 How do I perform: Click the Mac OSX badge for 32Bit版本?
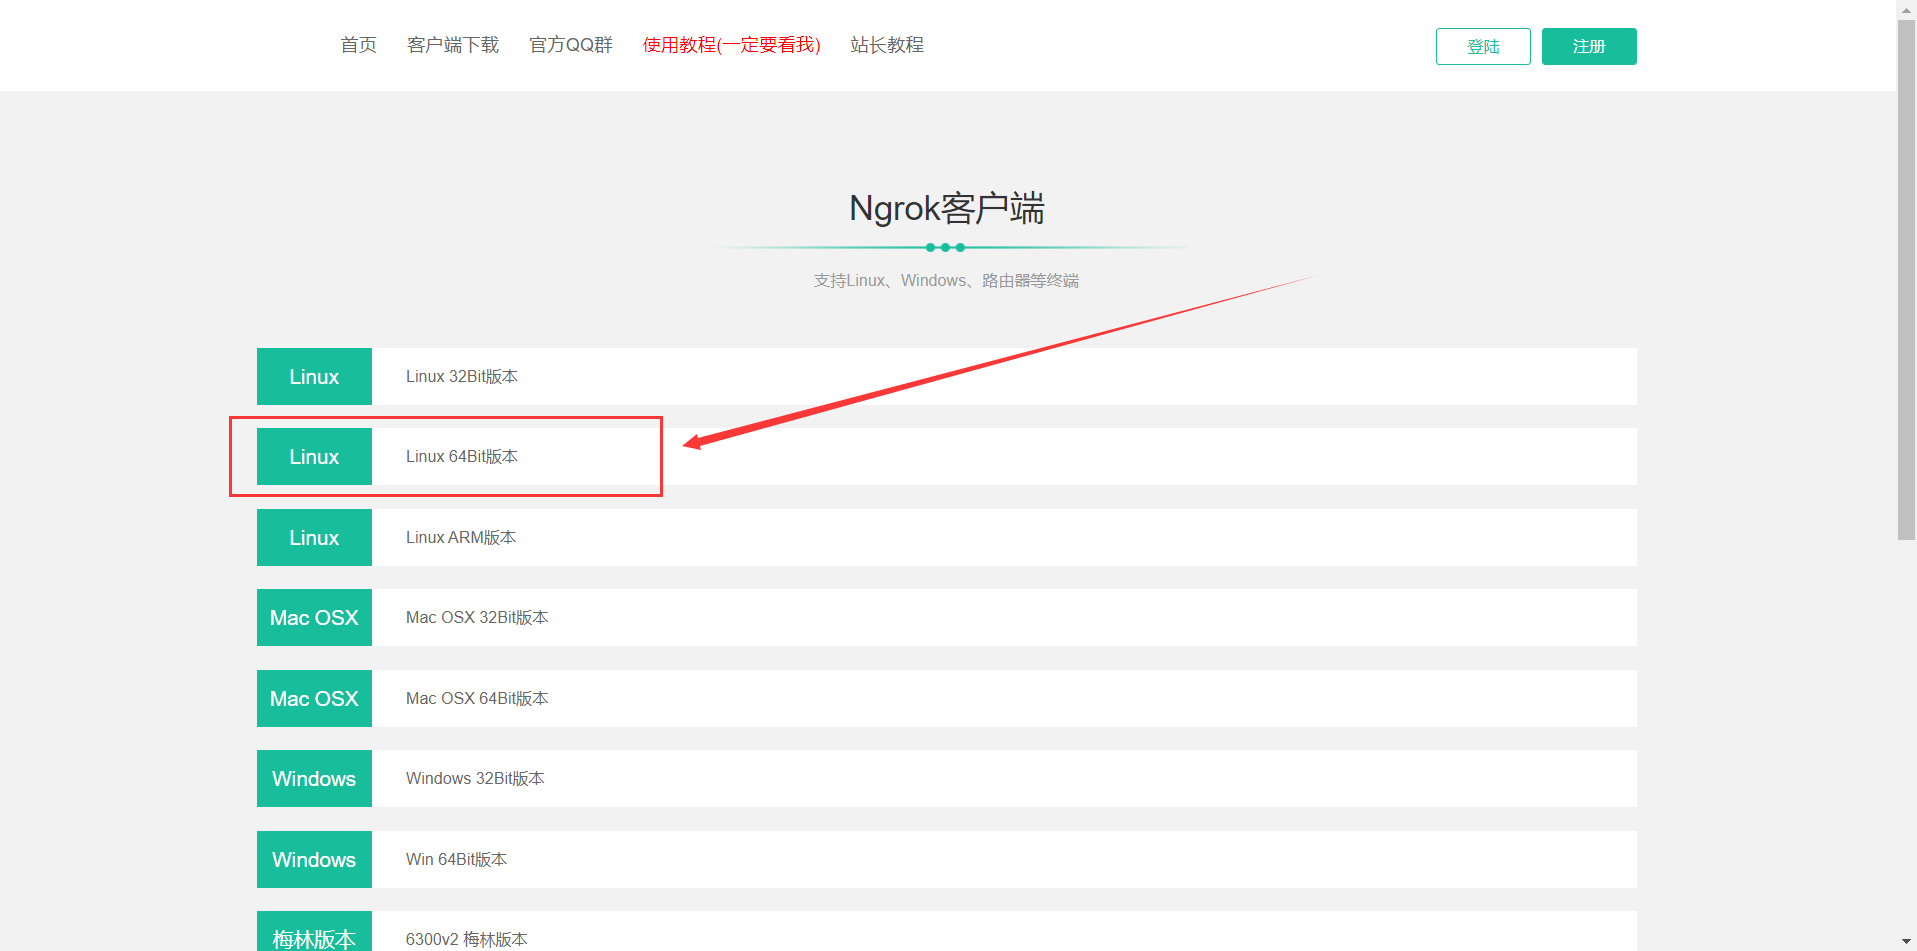(314, 617)
